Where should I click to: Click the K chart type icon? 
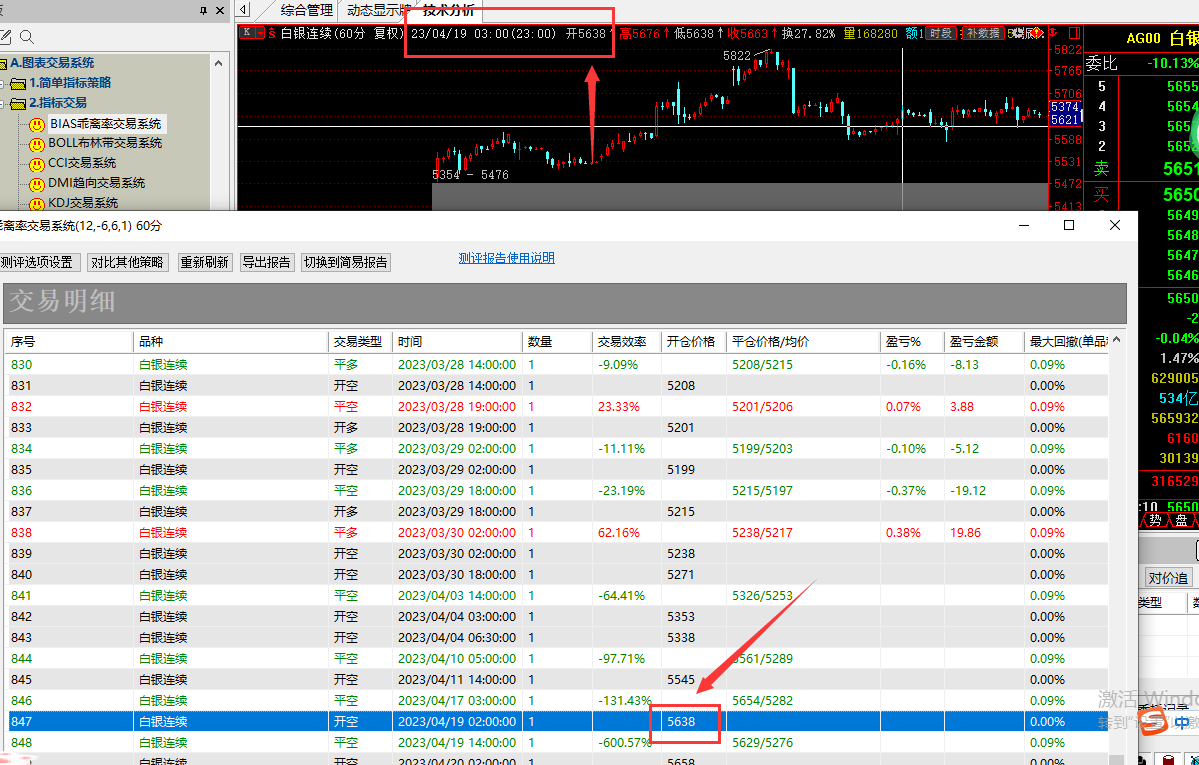[246, 33]
